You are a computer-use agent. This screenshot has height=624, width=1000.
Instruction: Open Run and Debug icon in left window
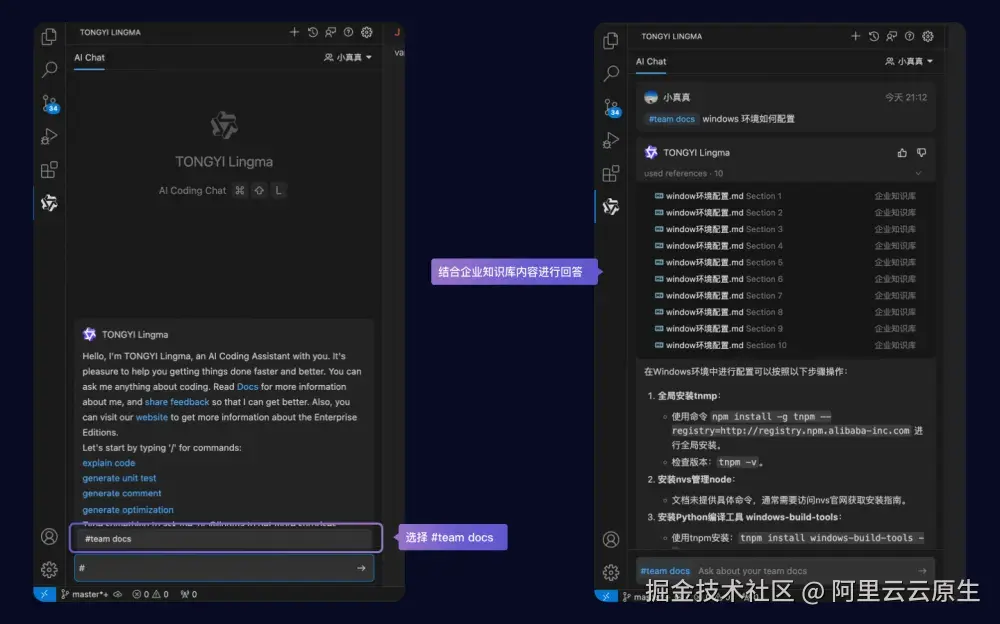[x=49, y=137]
